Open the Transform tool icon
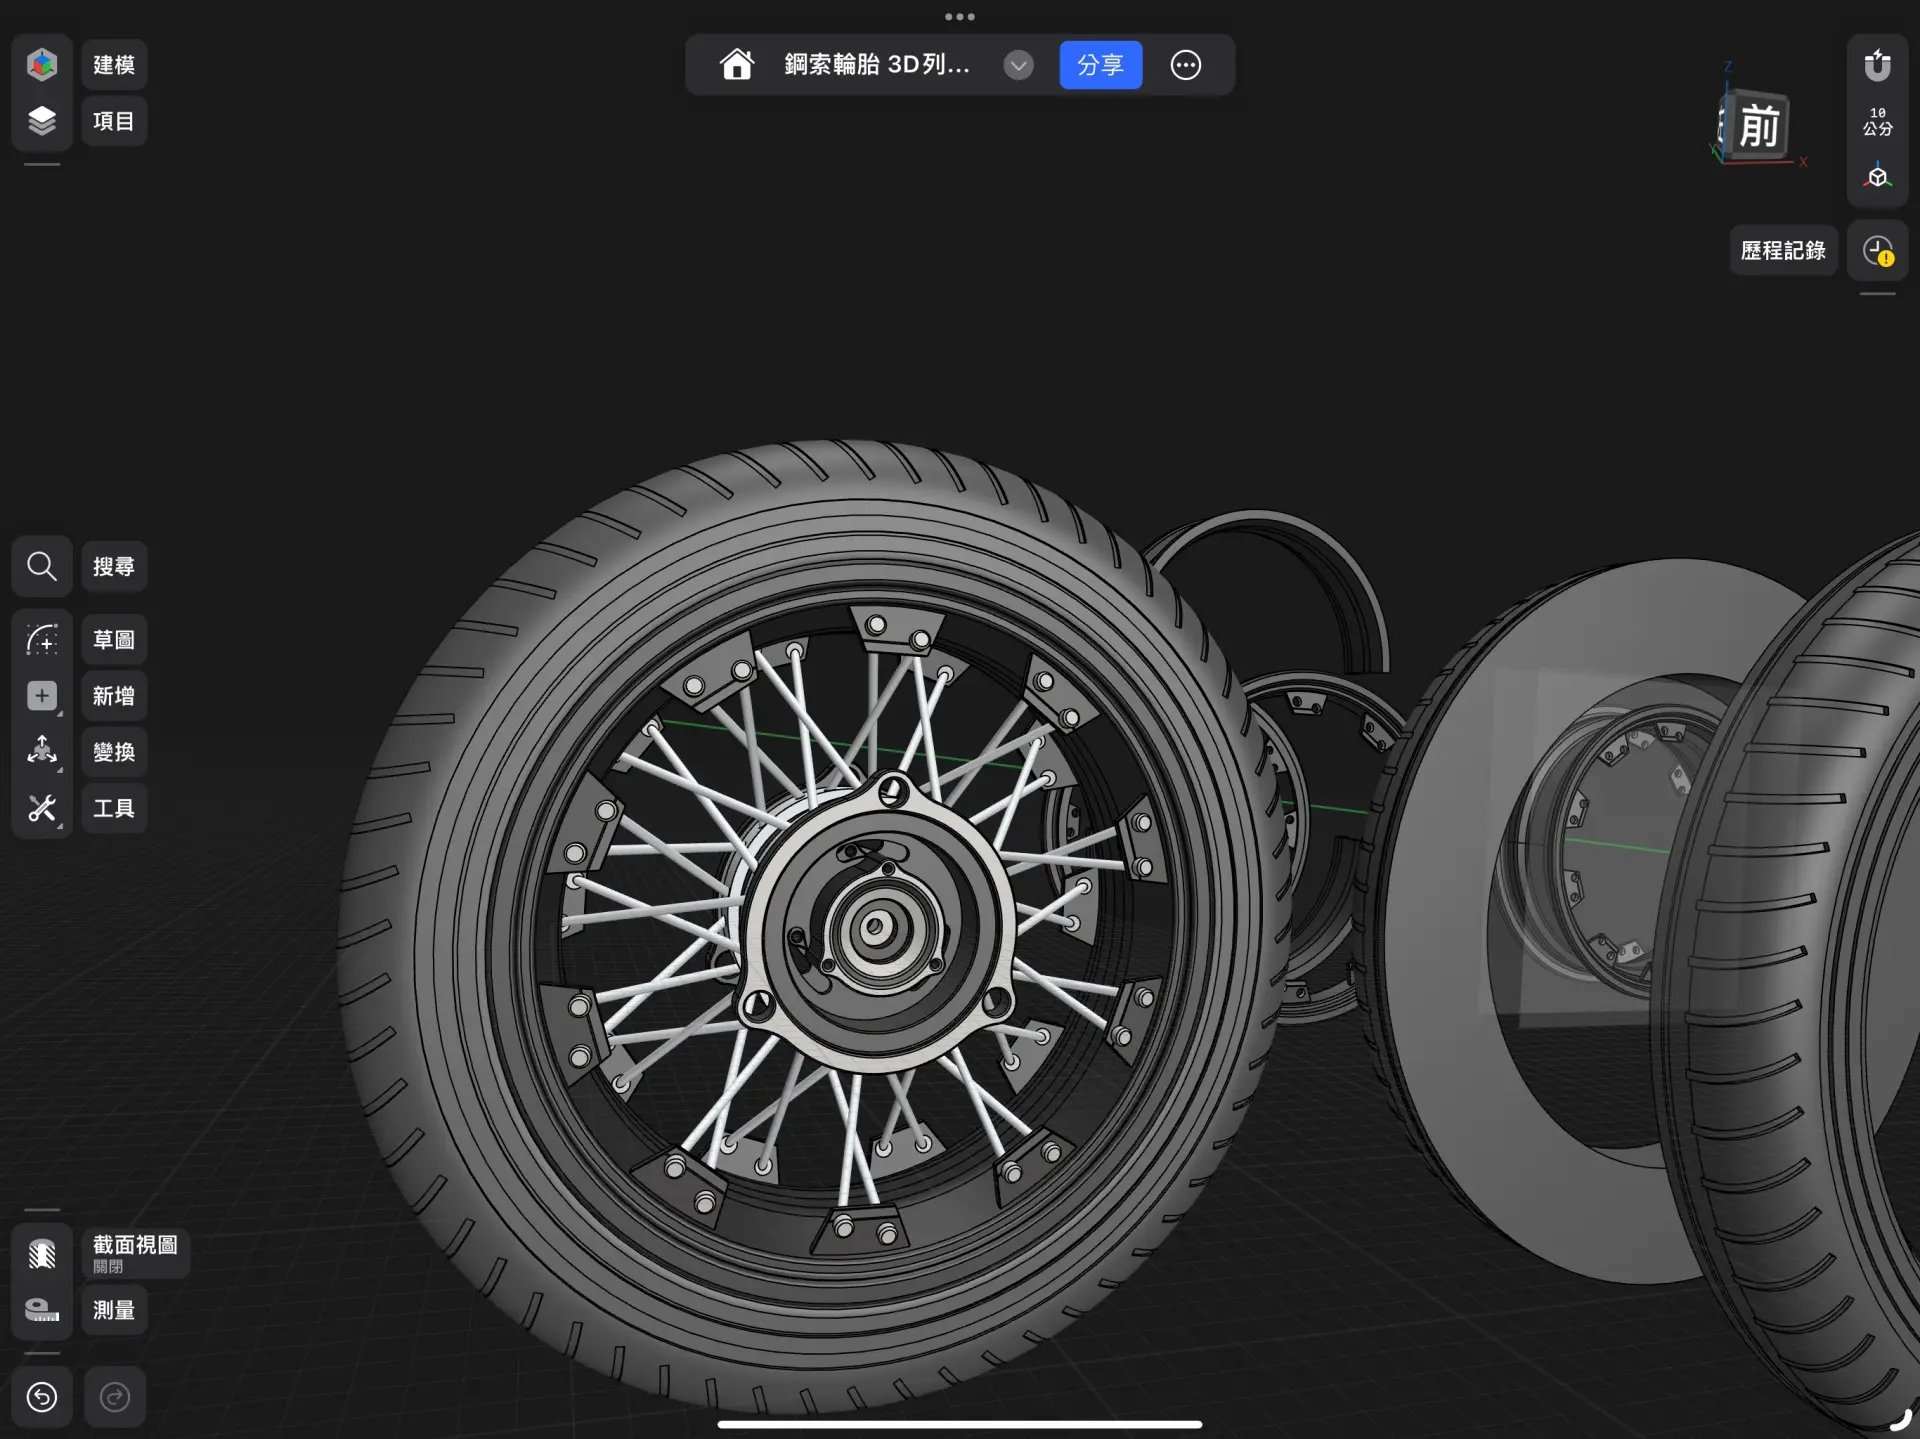The width and height of the screenshot is (1920, 1439). 42,752
